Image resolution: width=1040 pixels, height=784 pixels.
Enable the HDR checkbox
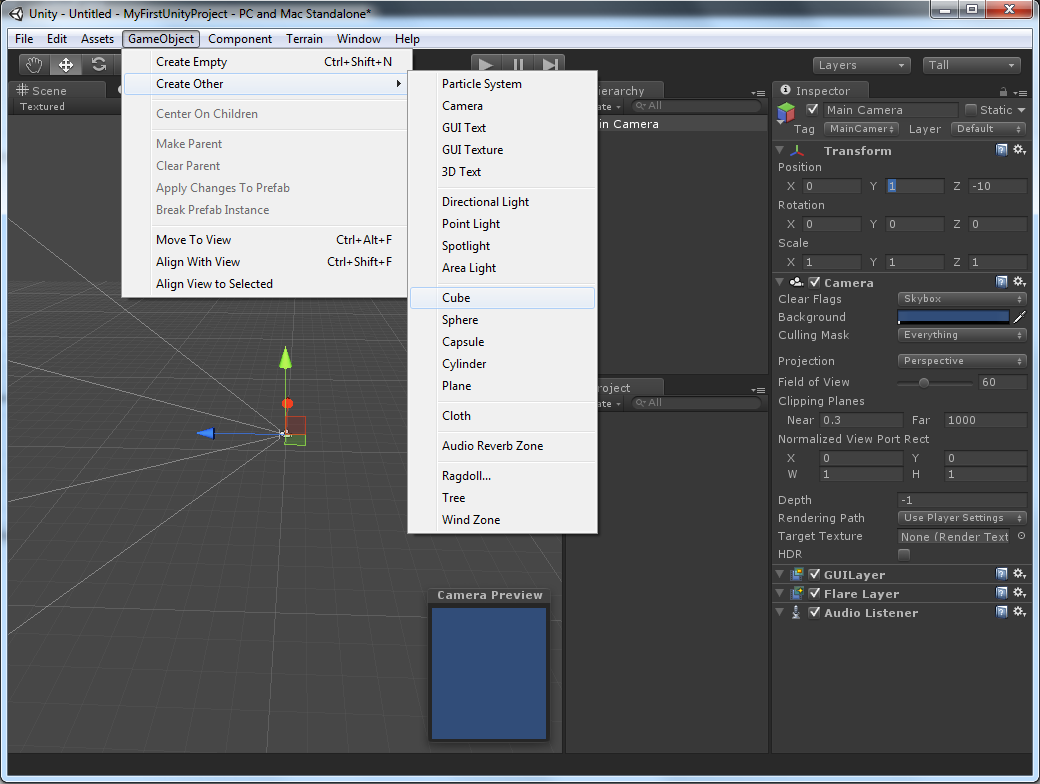pos(904,554)
